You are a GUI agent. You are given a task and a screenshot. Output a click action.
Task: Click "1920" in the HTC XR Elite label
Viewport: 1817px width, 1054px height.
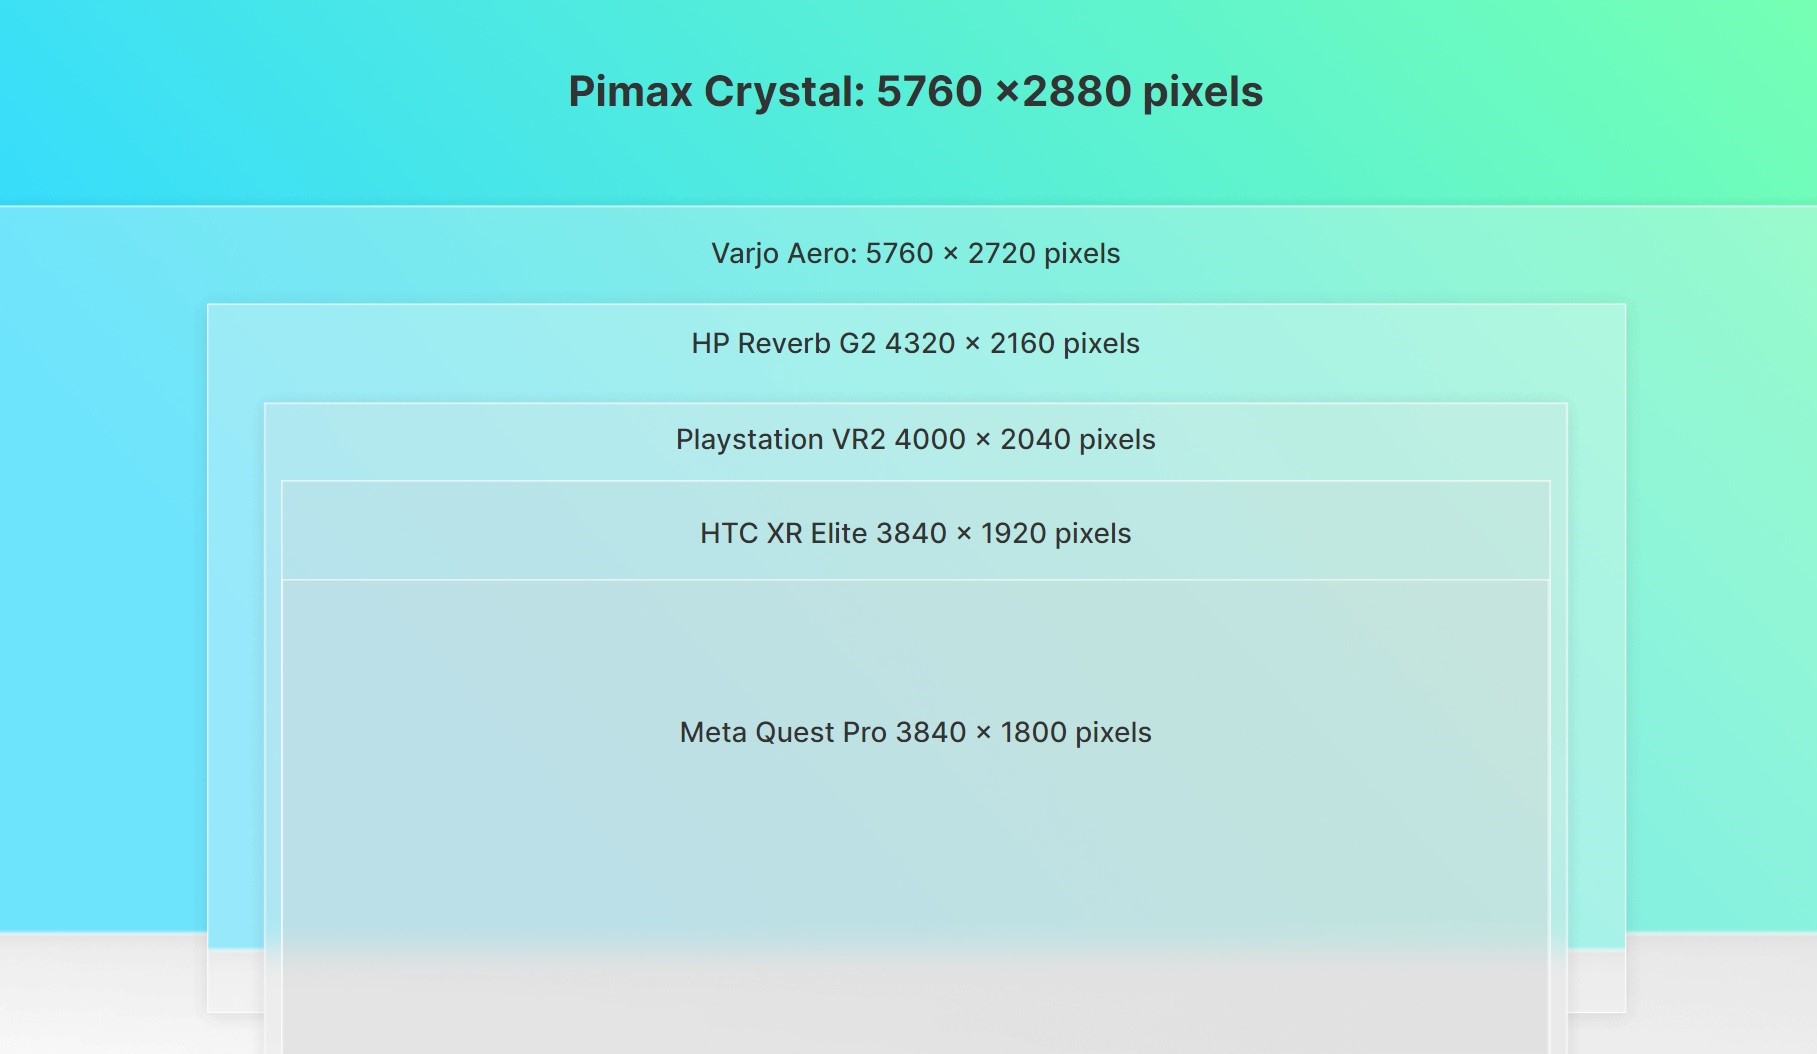click(x=1013, y=534)
